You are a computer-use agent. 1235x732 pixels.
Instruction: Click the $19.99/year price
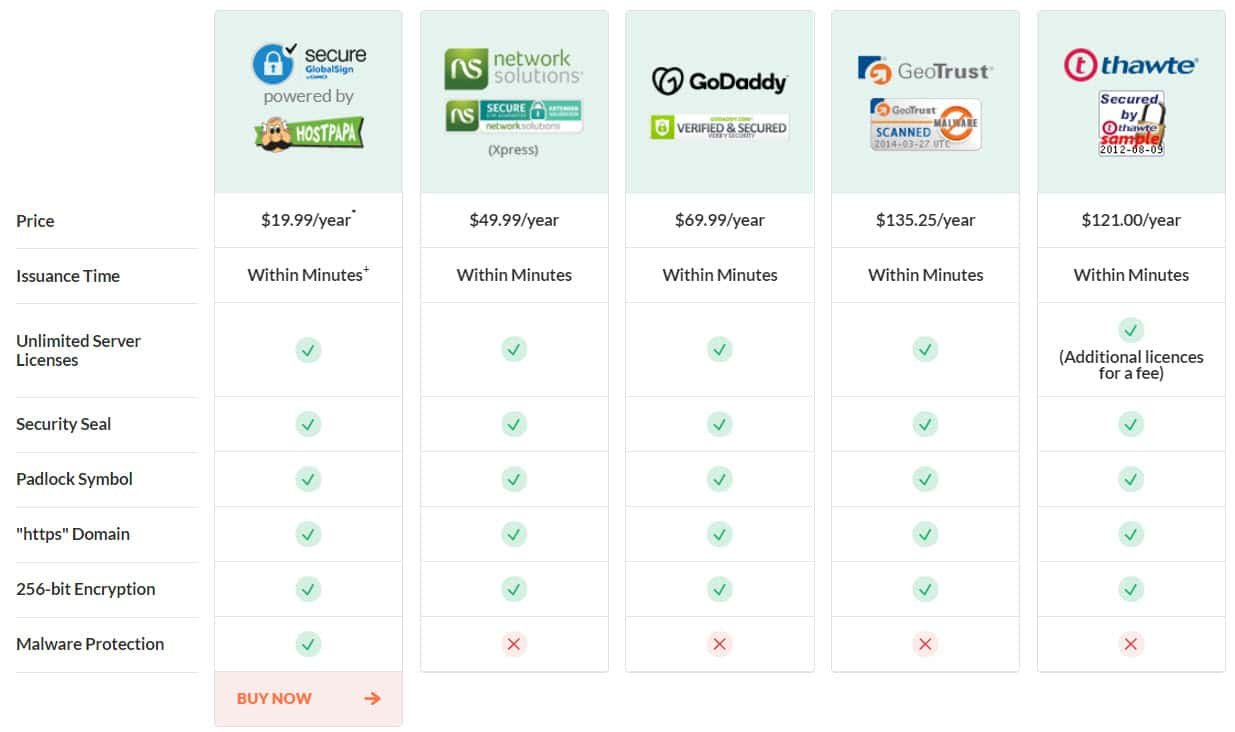[308, 220]
